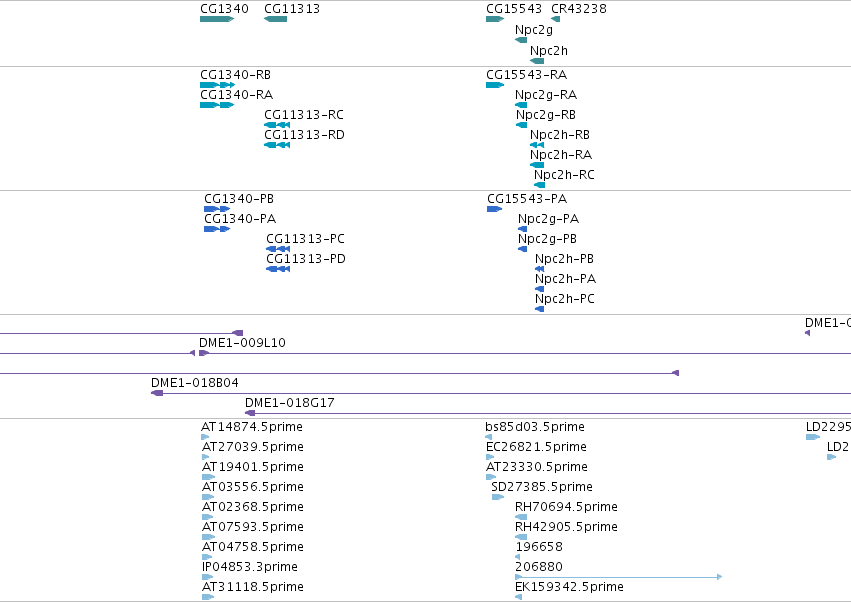Viewport: 851px width, 602px height.
Task: Select transcript CG15543-RA
Action: 494,85
